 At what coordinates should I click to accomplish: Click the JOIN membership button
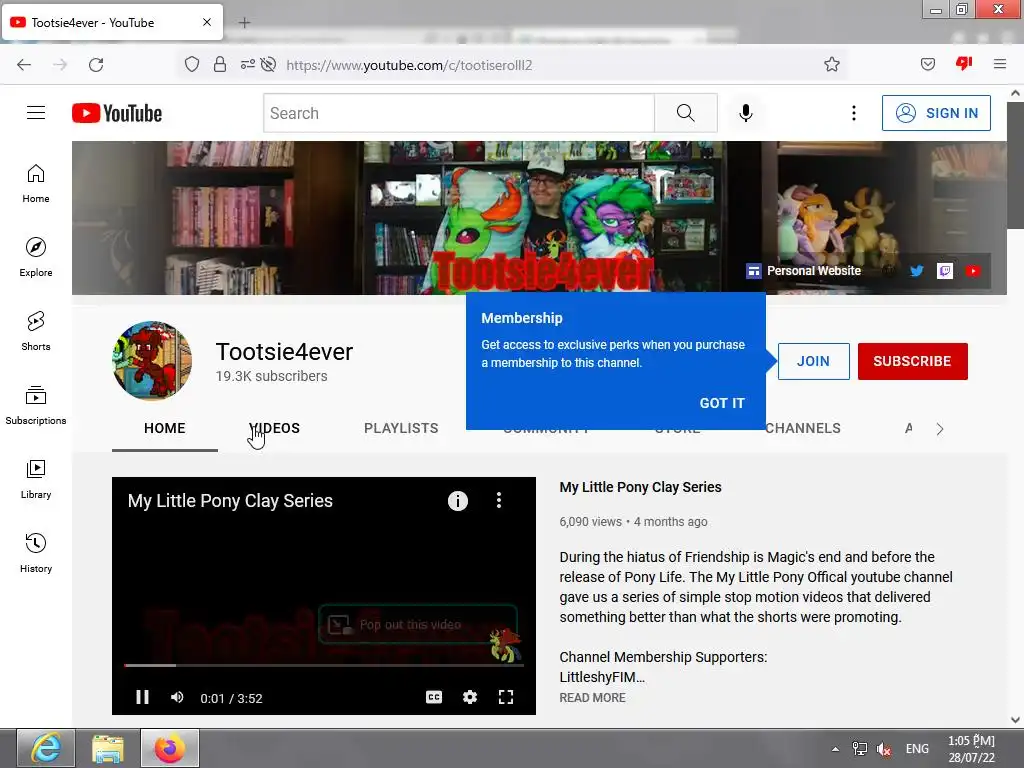[813, 361]
